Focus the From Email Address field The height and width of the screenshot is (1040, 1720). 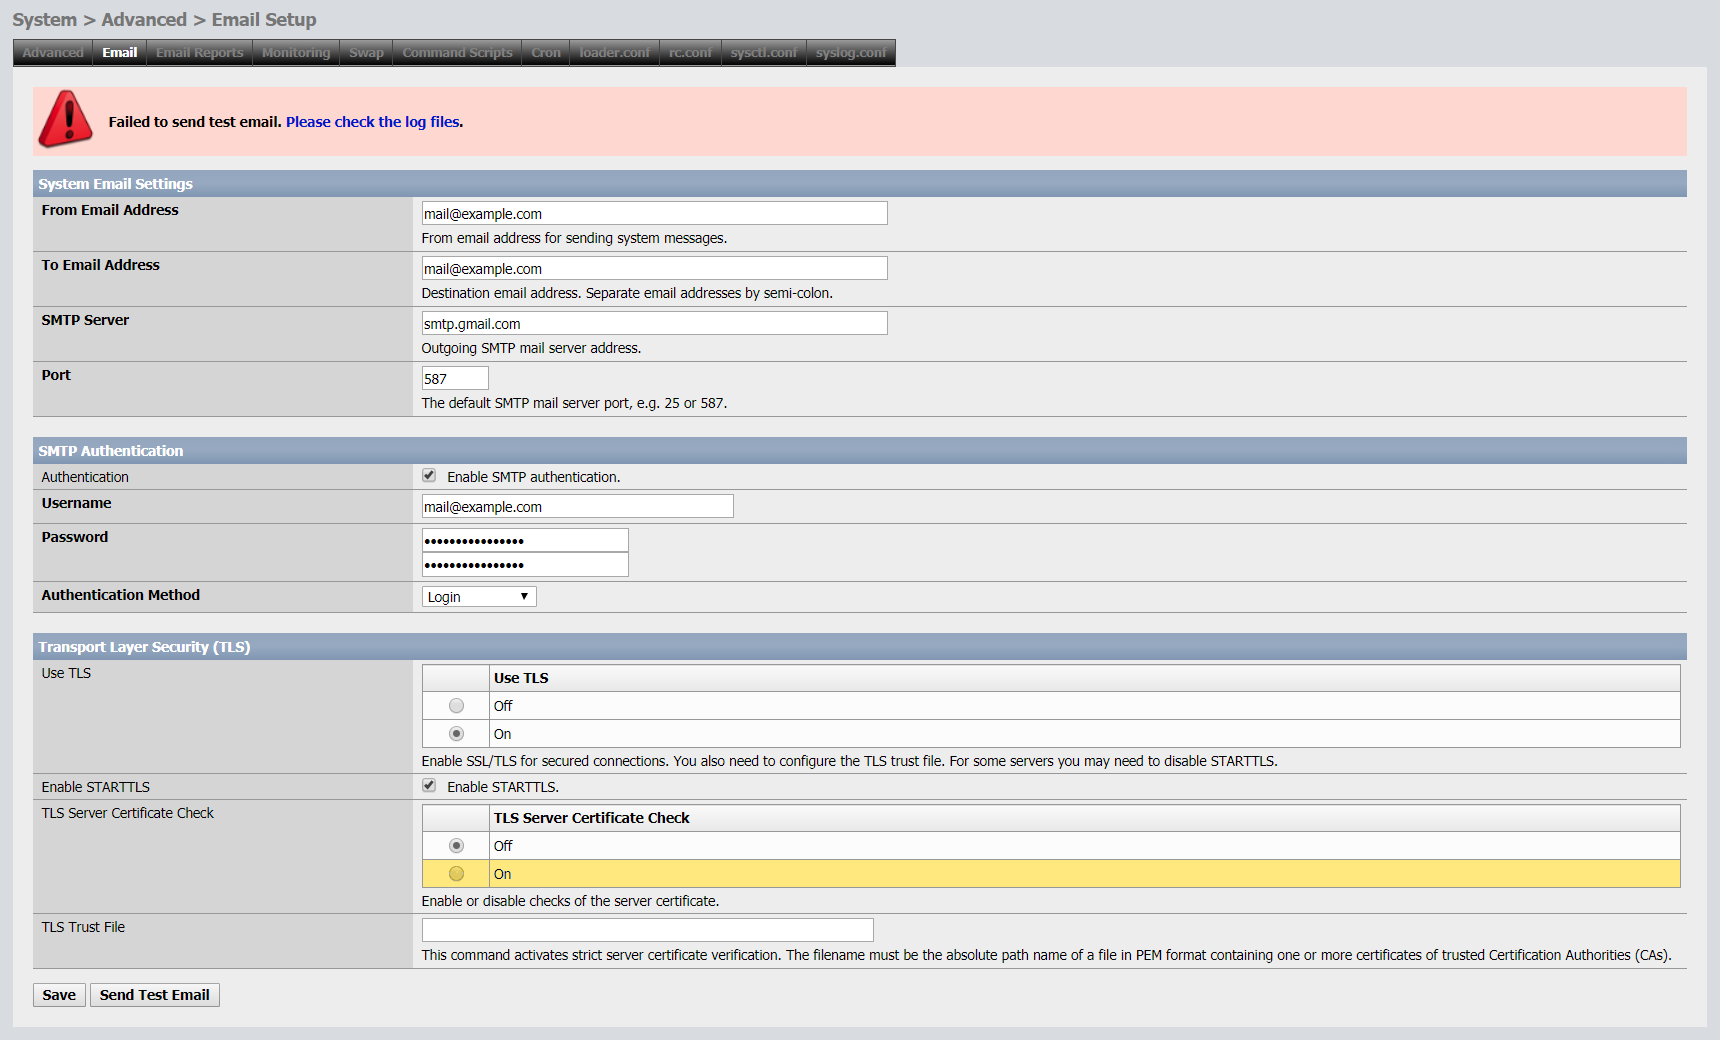click(x=654, y=214)
